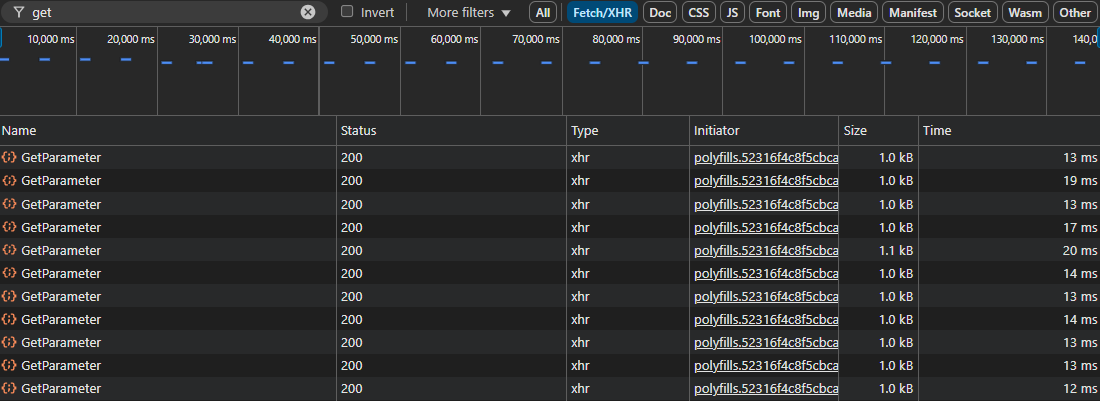
Task: Open the More filters dropdown
Action: 468,13
